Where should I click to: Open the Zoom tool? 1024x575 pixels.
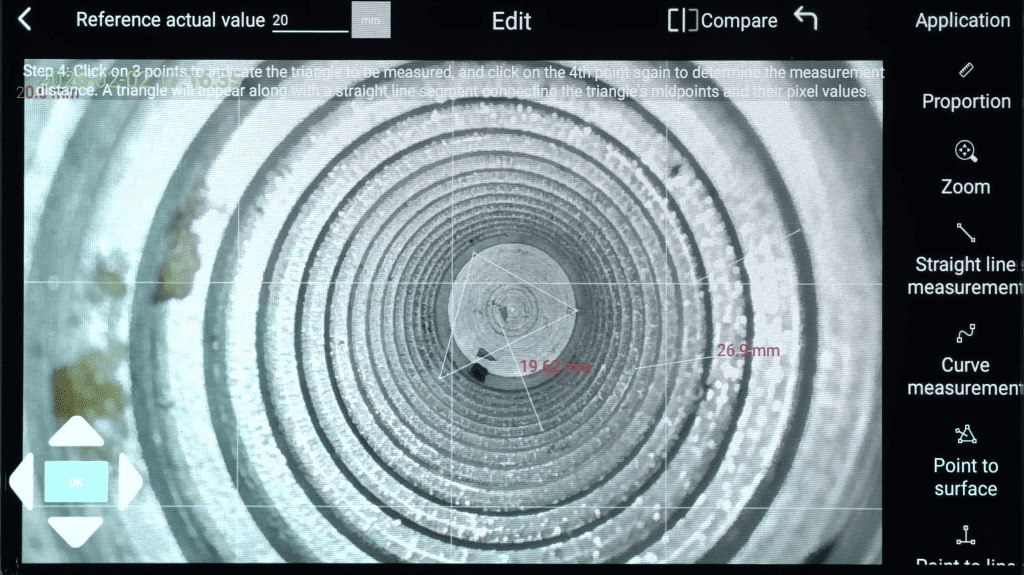965,167
